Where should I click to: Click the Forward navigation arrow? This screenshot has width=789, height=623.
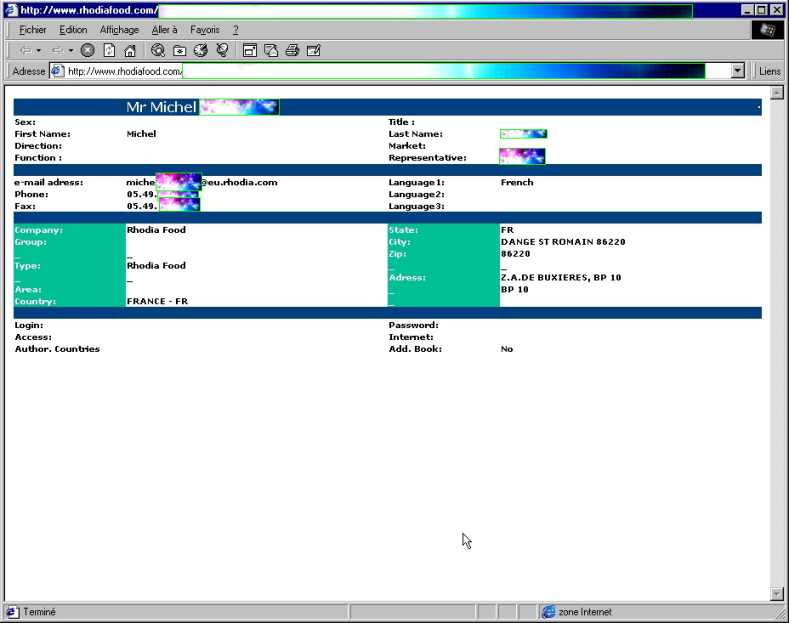point(56,50)
